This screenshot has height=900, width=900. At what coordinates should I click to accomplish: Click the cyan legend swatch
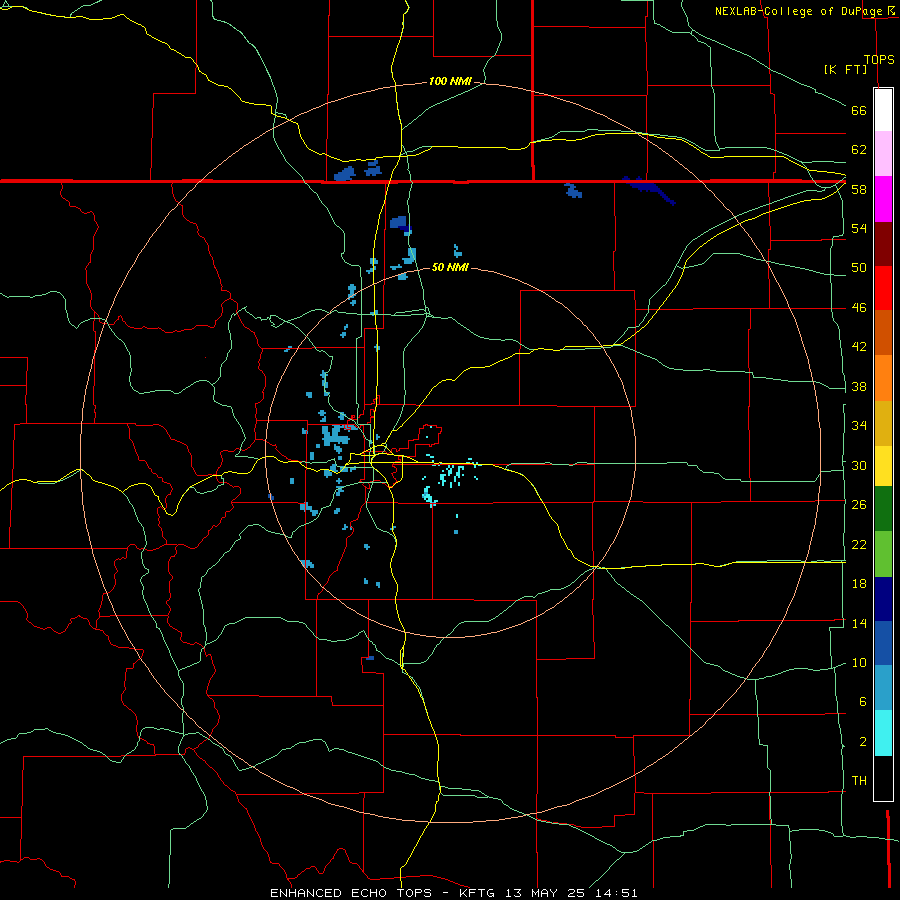(883, 733)
